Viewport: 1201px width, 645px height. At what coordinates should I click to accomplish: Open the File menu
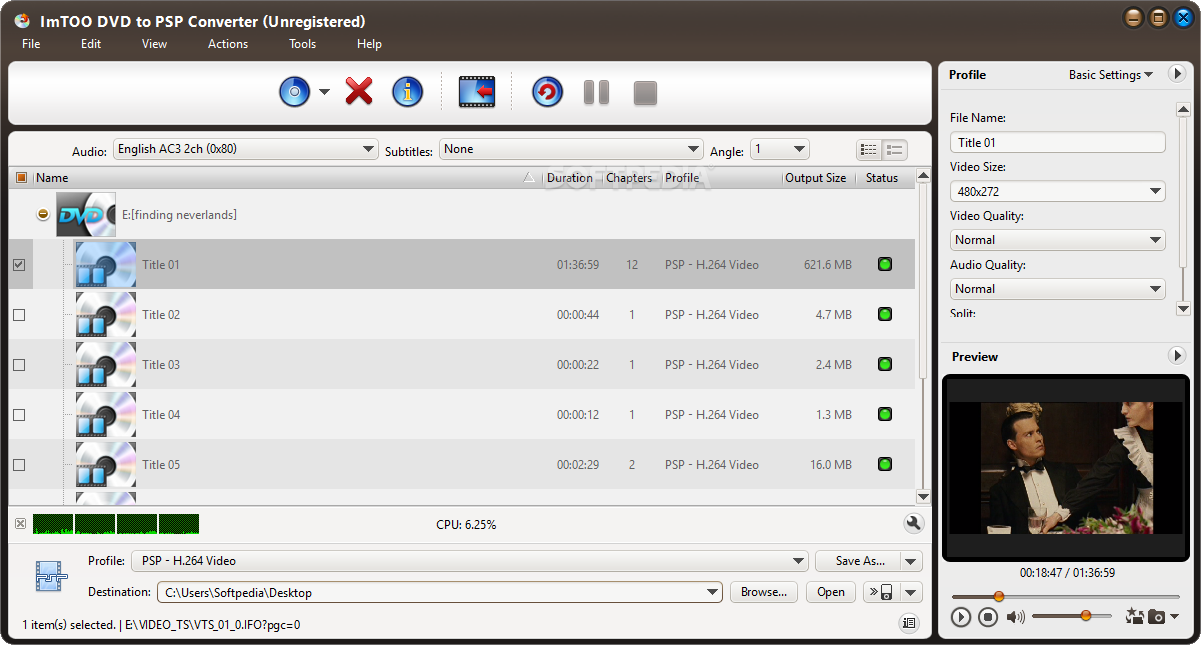click(31, 44)
